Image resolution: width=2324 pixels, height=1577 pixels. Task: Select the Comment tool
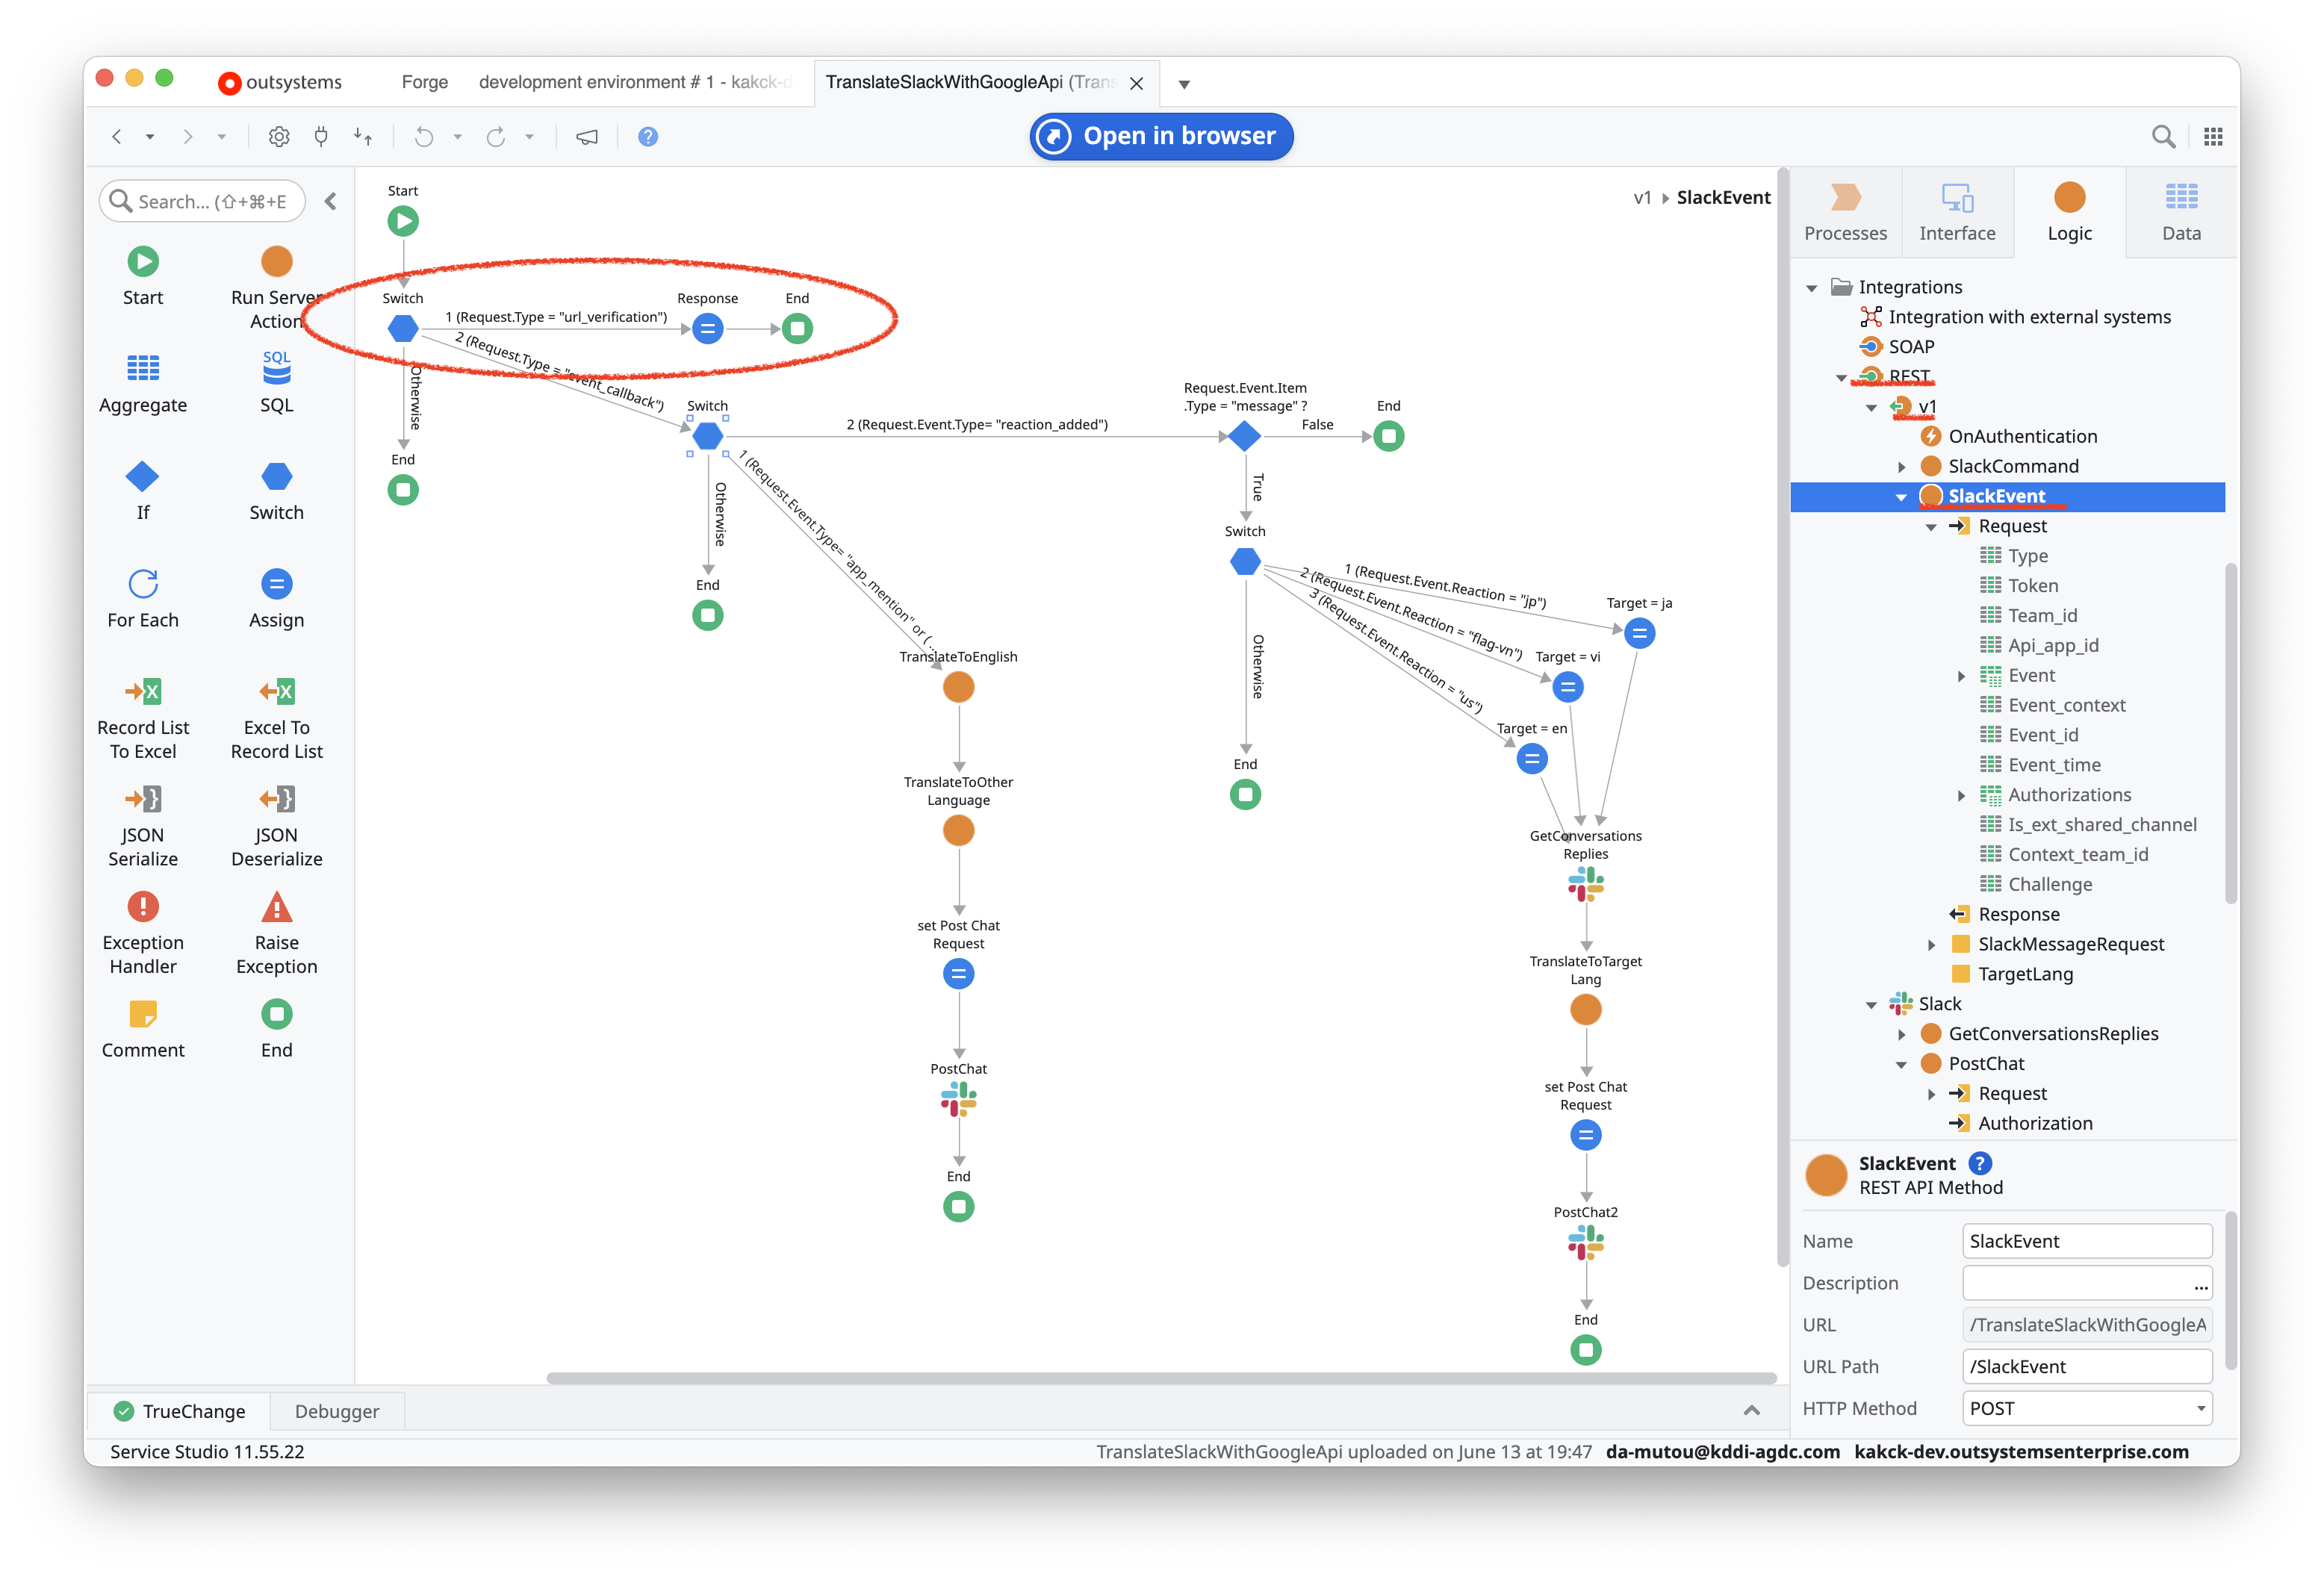point(143,1028)
